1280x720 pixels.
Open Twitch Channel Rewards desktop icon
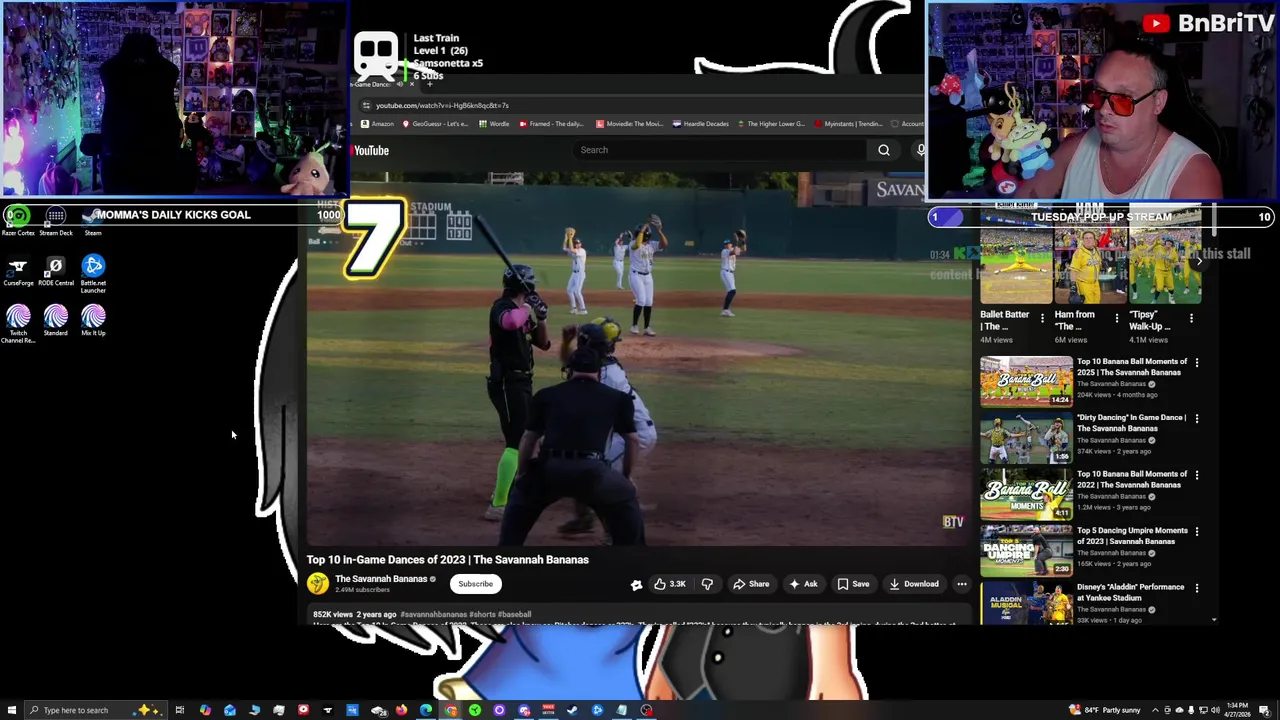(x=18, y=324)
